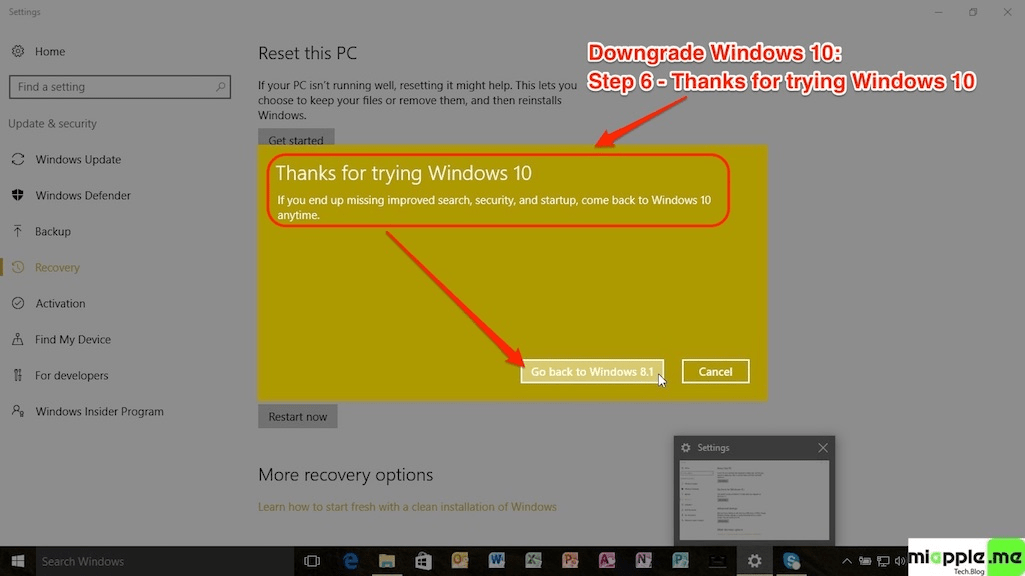Select the Activation section icon
The height and width of the screenshot is (576, 1025).
[17, 303]
